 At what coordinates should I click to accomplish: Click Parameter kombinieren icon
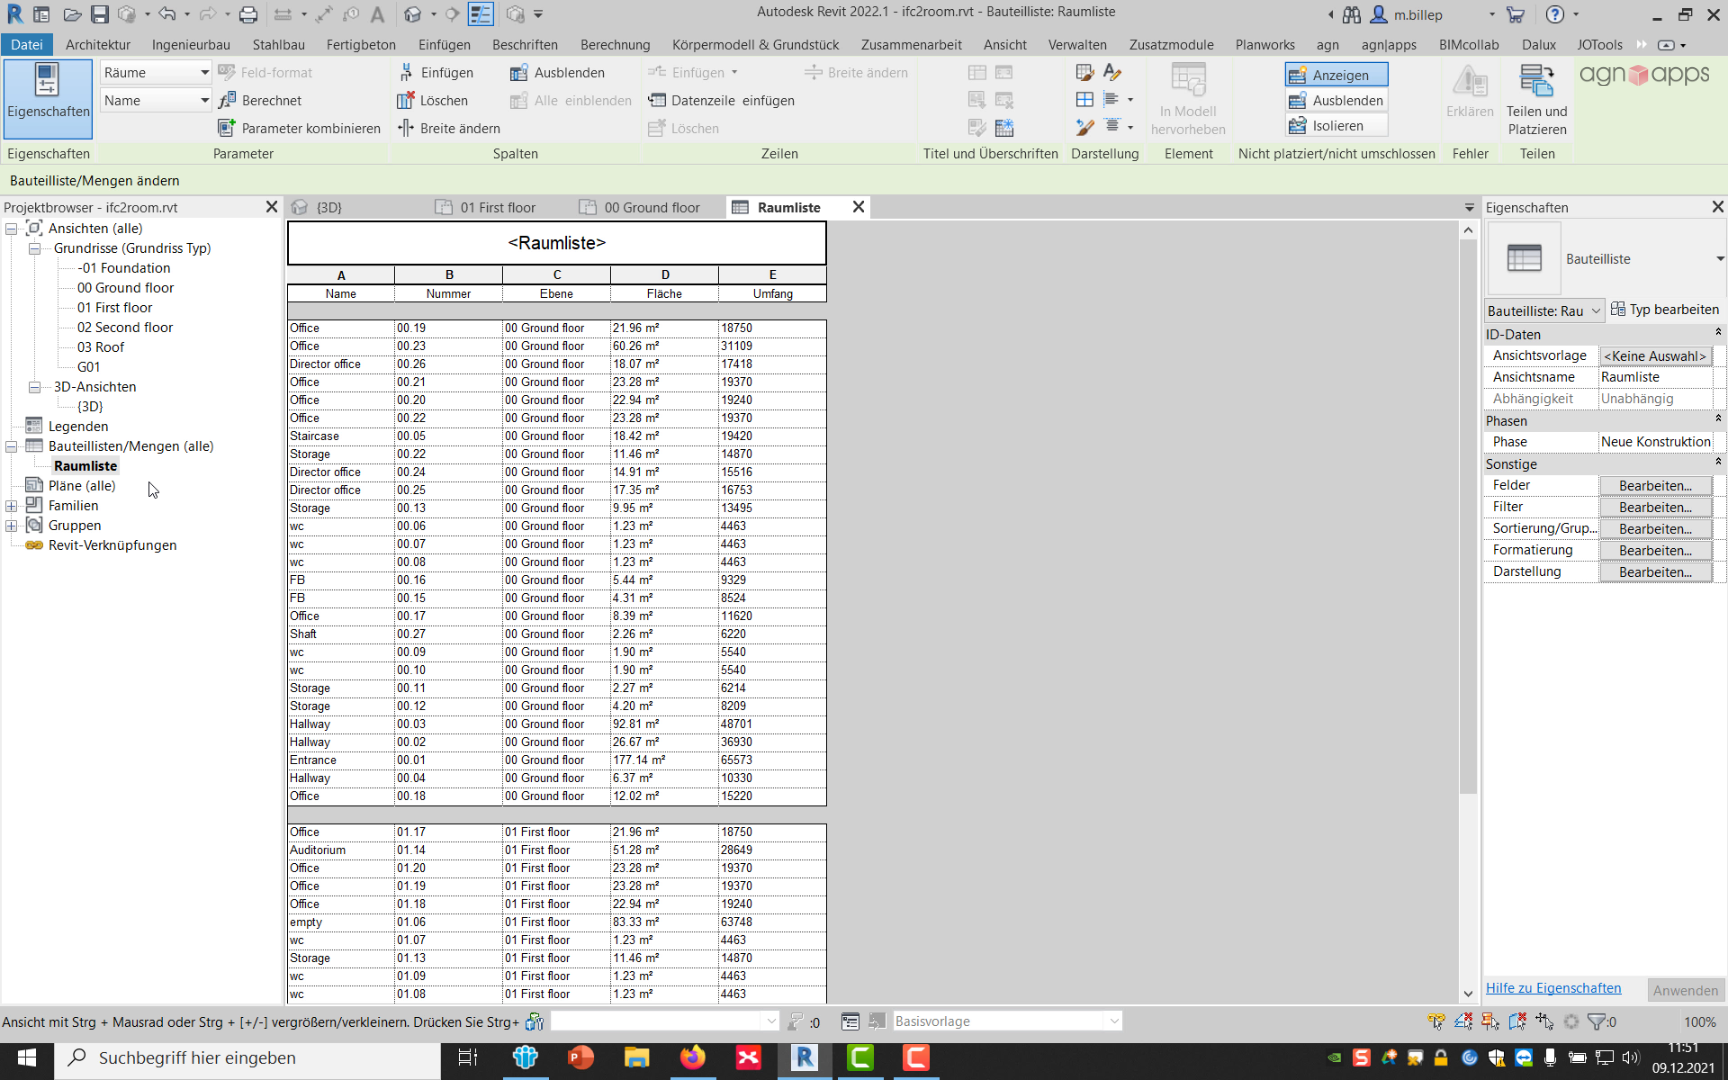tap(299, 128)
